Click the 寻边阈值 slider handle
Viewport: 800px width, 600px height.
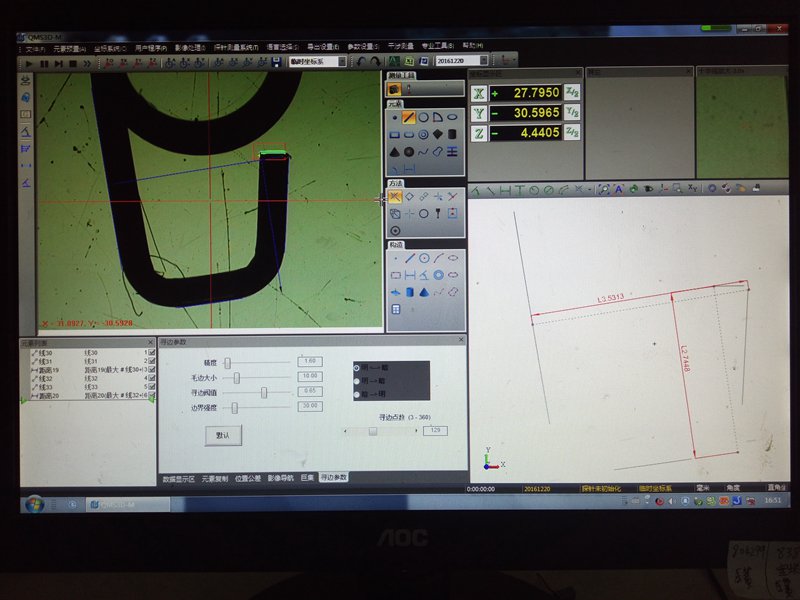tap(264, 392)
